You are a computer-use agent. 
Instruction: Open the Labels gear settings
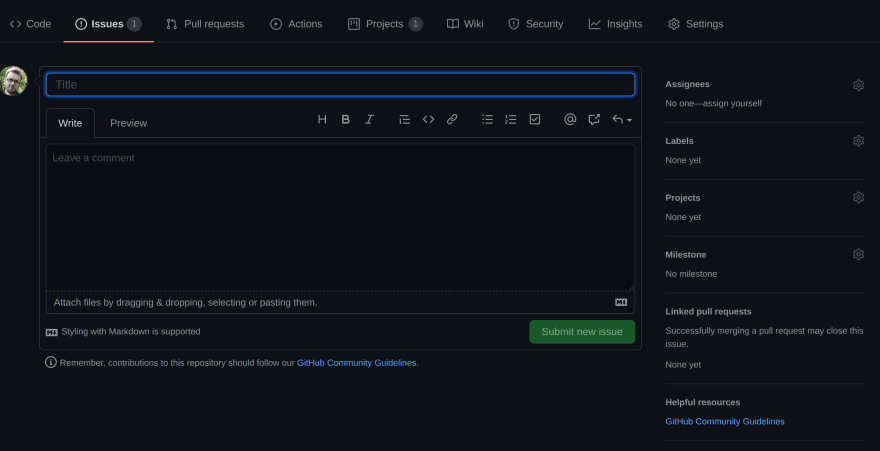(x=858, y=141)
